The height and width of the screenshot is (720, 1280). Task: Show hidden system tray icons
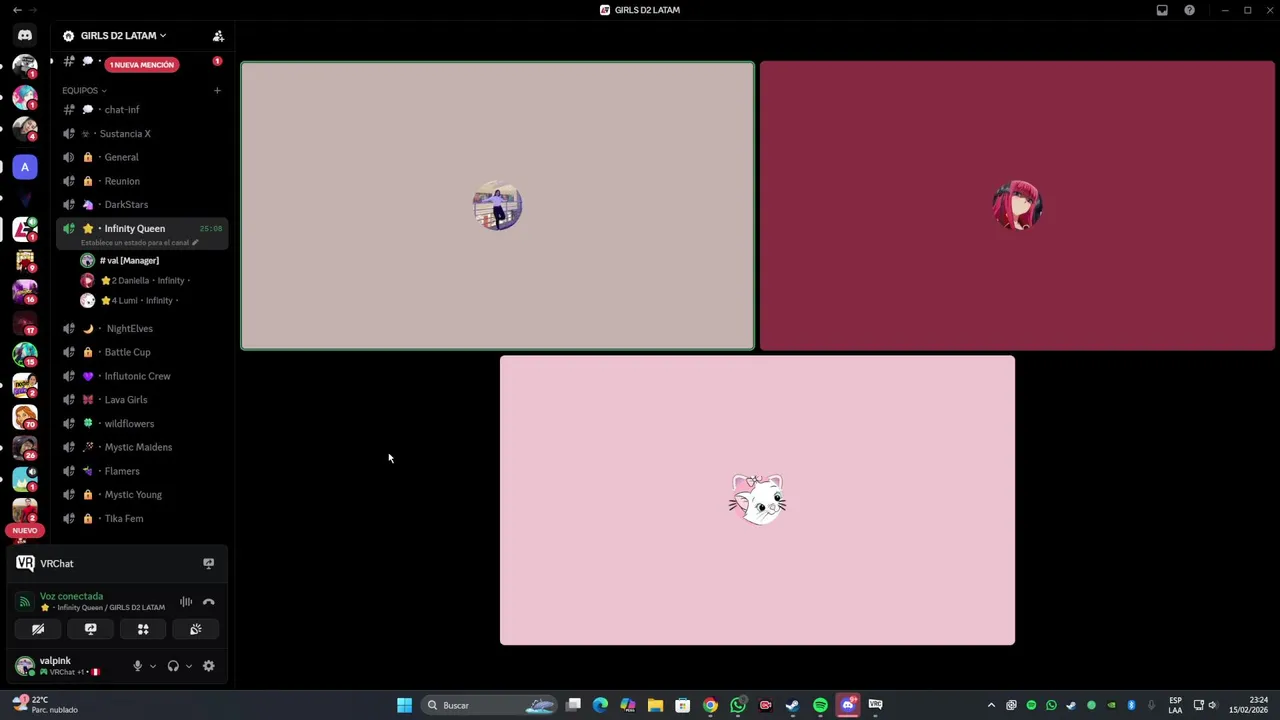(x=991, y=705)
